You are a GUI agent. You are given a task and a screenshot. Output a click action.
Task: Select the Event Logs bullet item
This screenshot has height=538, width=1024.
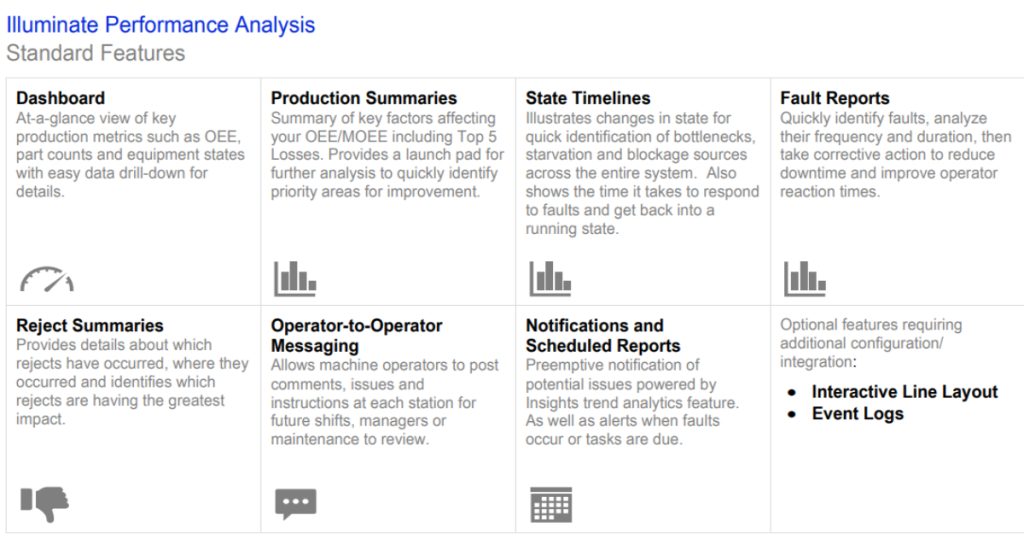coord(857,414)
